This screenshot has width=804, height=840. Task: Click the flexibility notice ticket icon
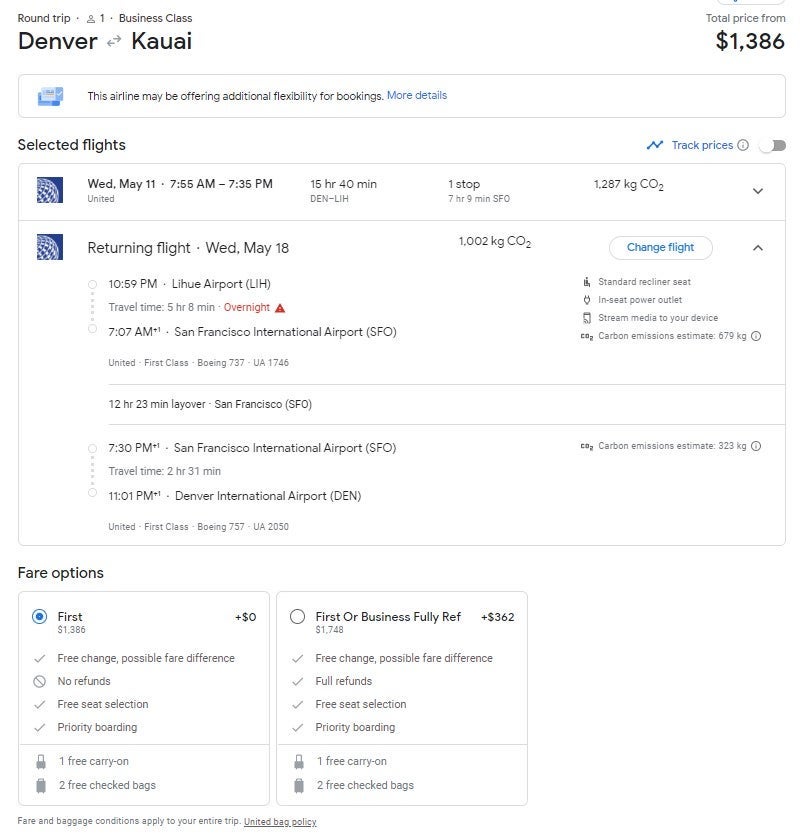(50, 96)
